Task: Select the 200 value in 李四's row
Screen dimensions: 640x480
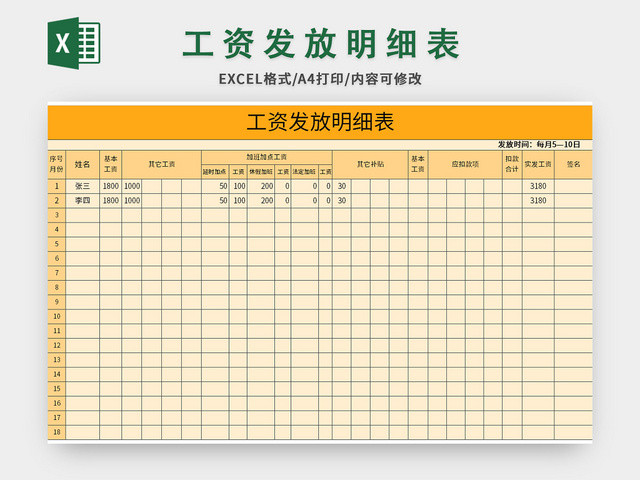Action: [x=261, y=200]
